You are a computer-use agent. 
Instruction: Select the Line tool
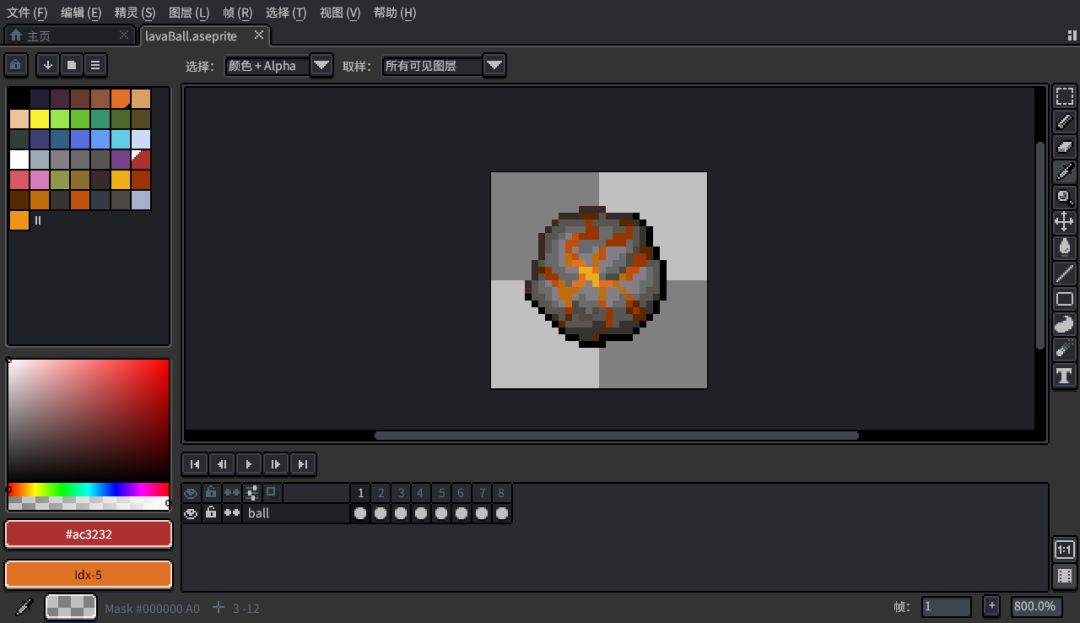tap(1064, 273)
